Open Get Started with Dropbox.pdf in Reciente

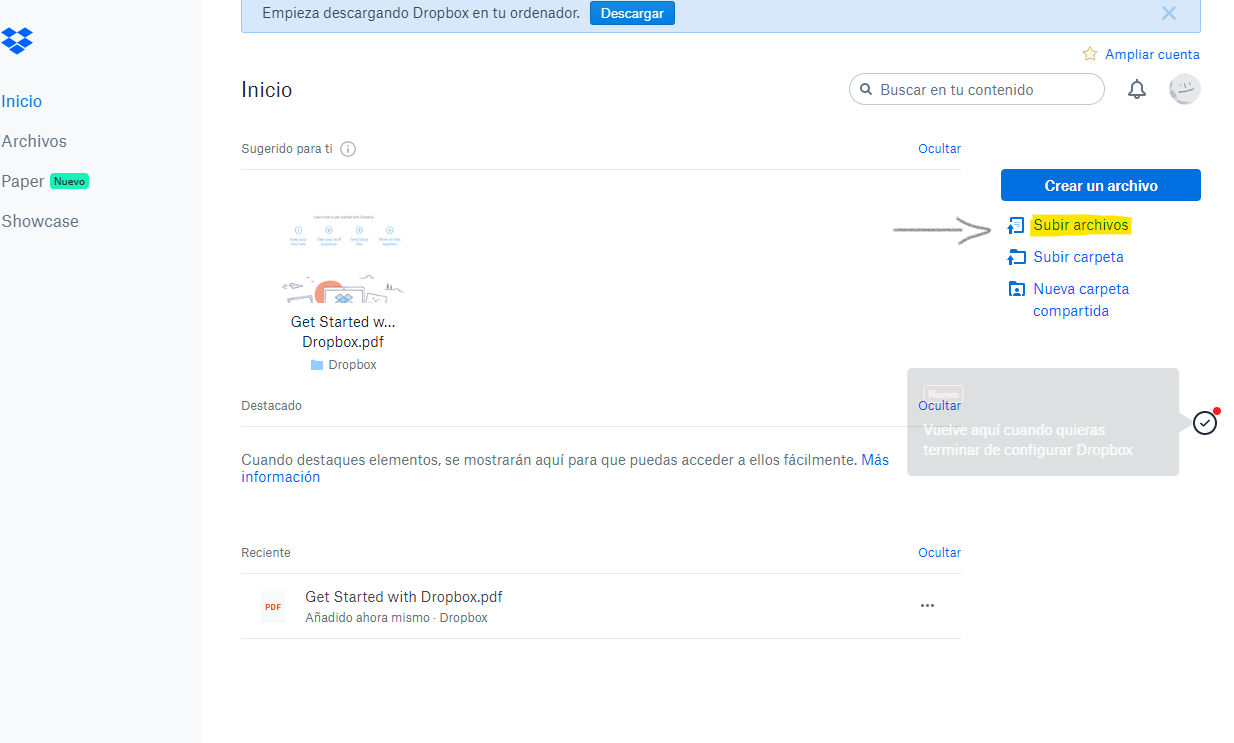403,596
